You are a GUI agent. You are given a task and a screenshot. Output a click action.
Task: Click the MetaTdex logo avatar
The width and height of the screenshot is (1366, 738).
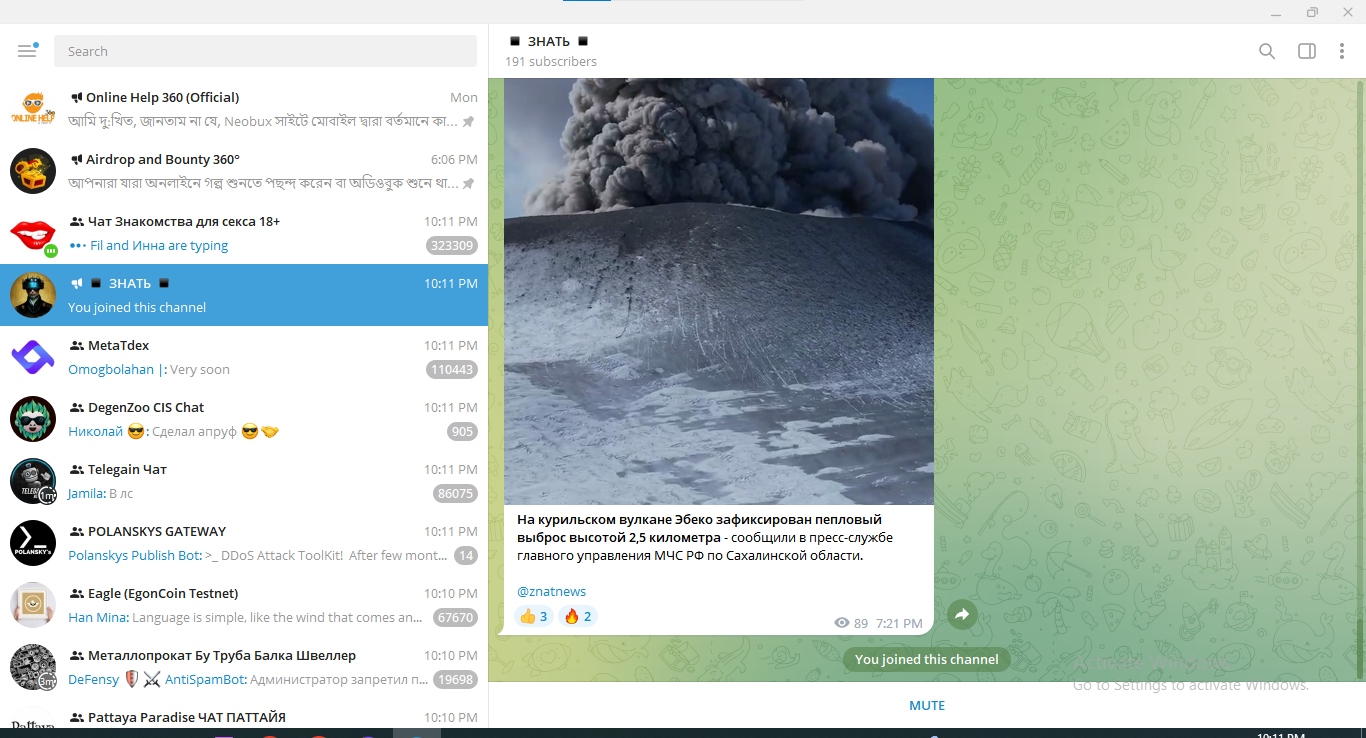pos(33,357)
